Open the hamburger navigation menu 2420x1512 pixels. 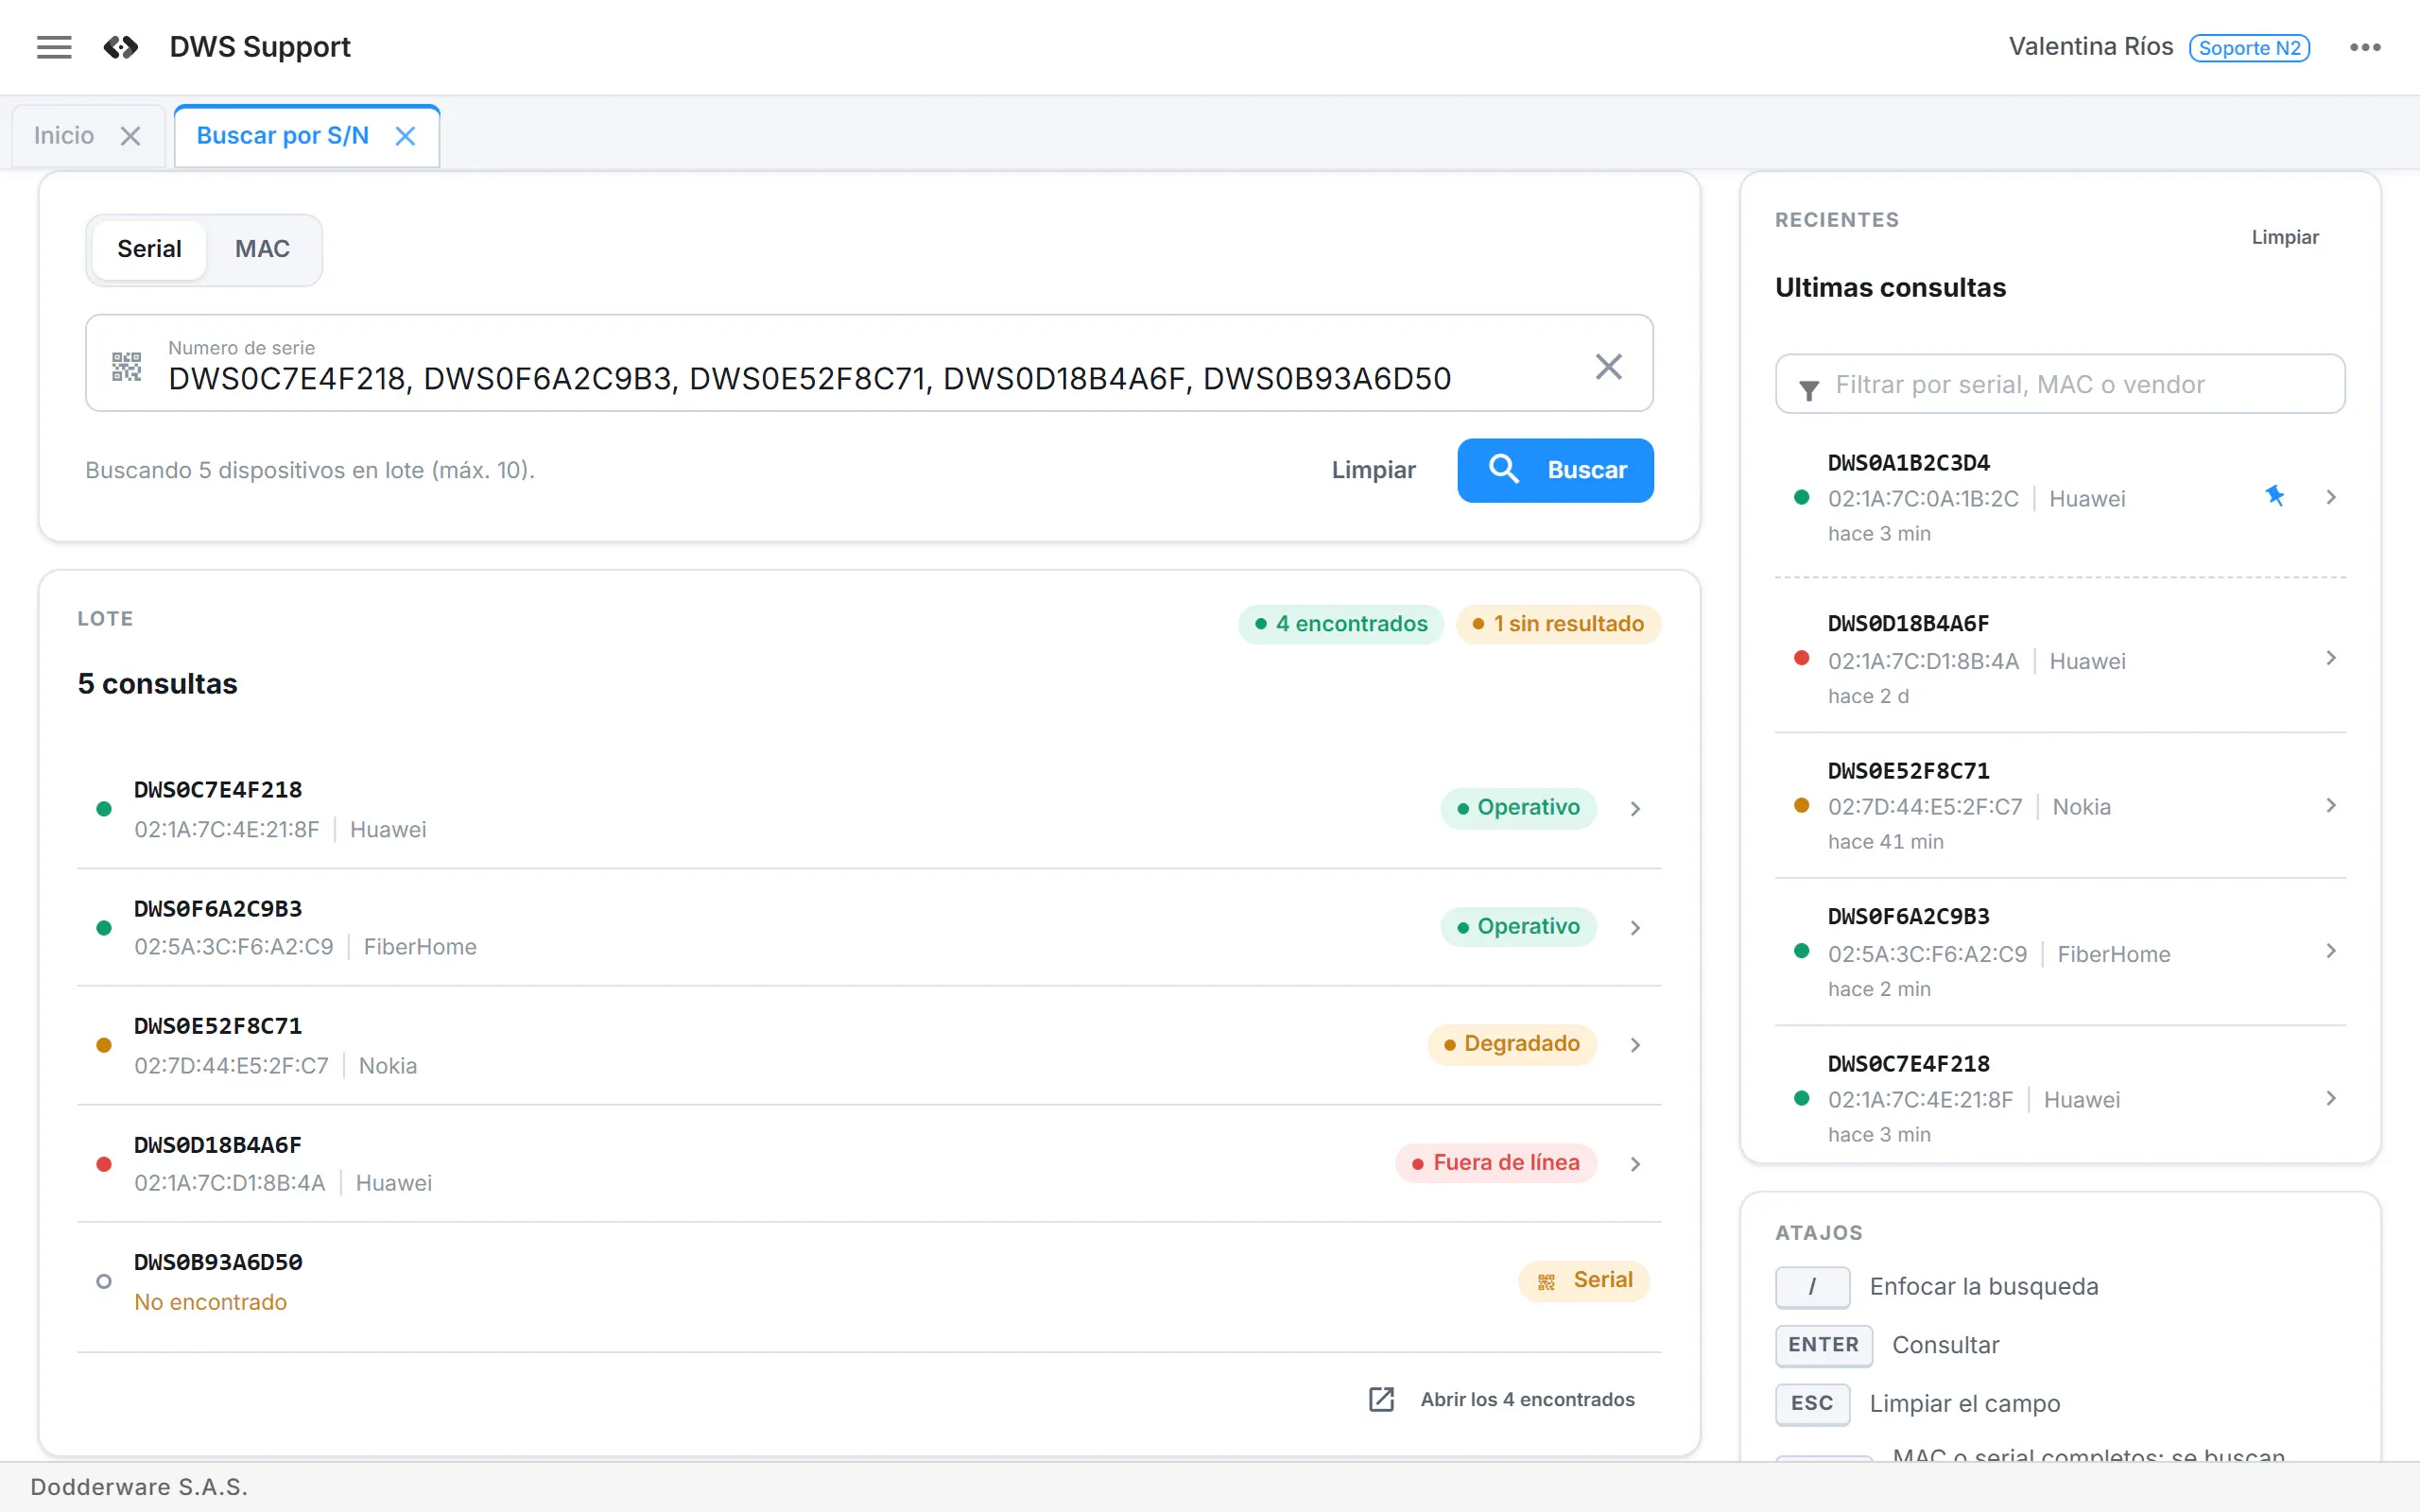(54, 47)
